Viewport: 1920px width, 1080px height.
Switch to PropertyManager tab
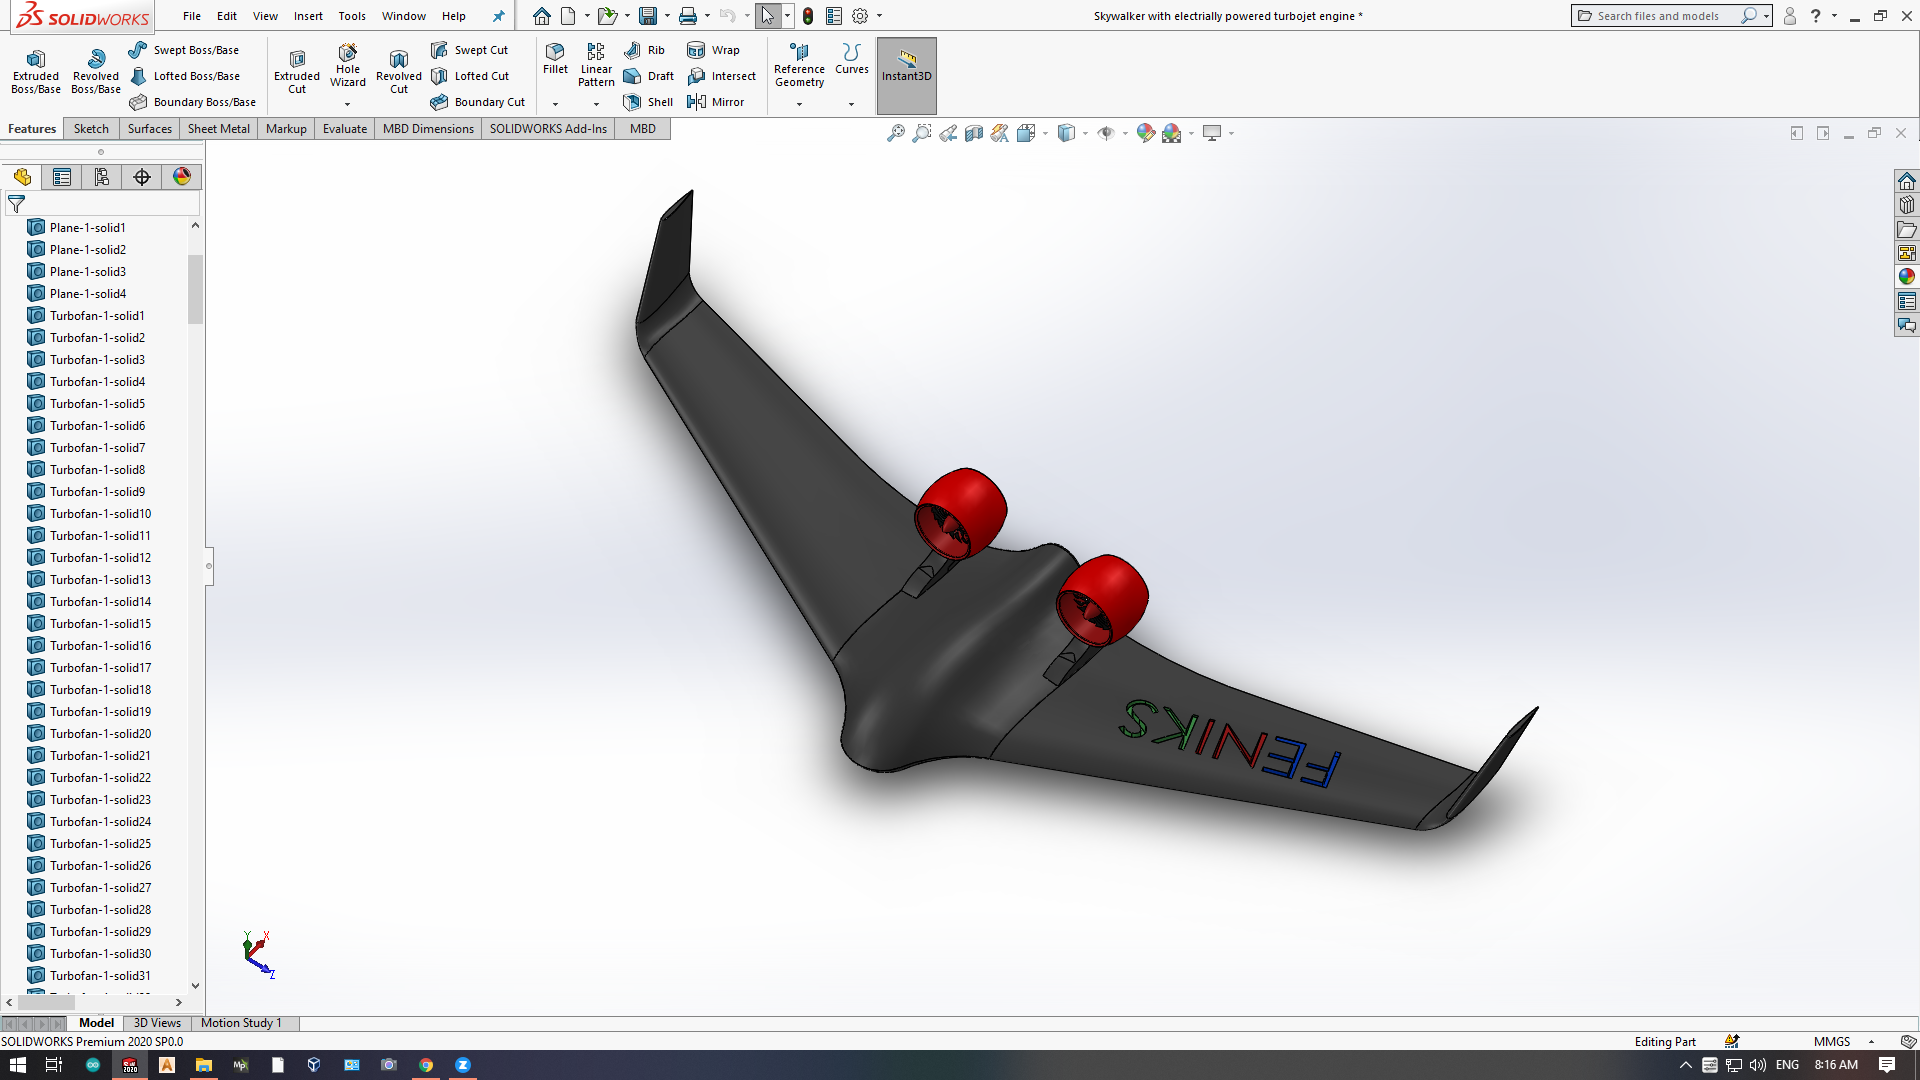coord(62,177)
